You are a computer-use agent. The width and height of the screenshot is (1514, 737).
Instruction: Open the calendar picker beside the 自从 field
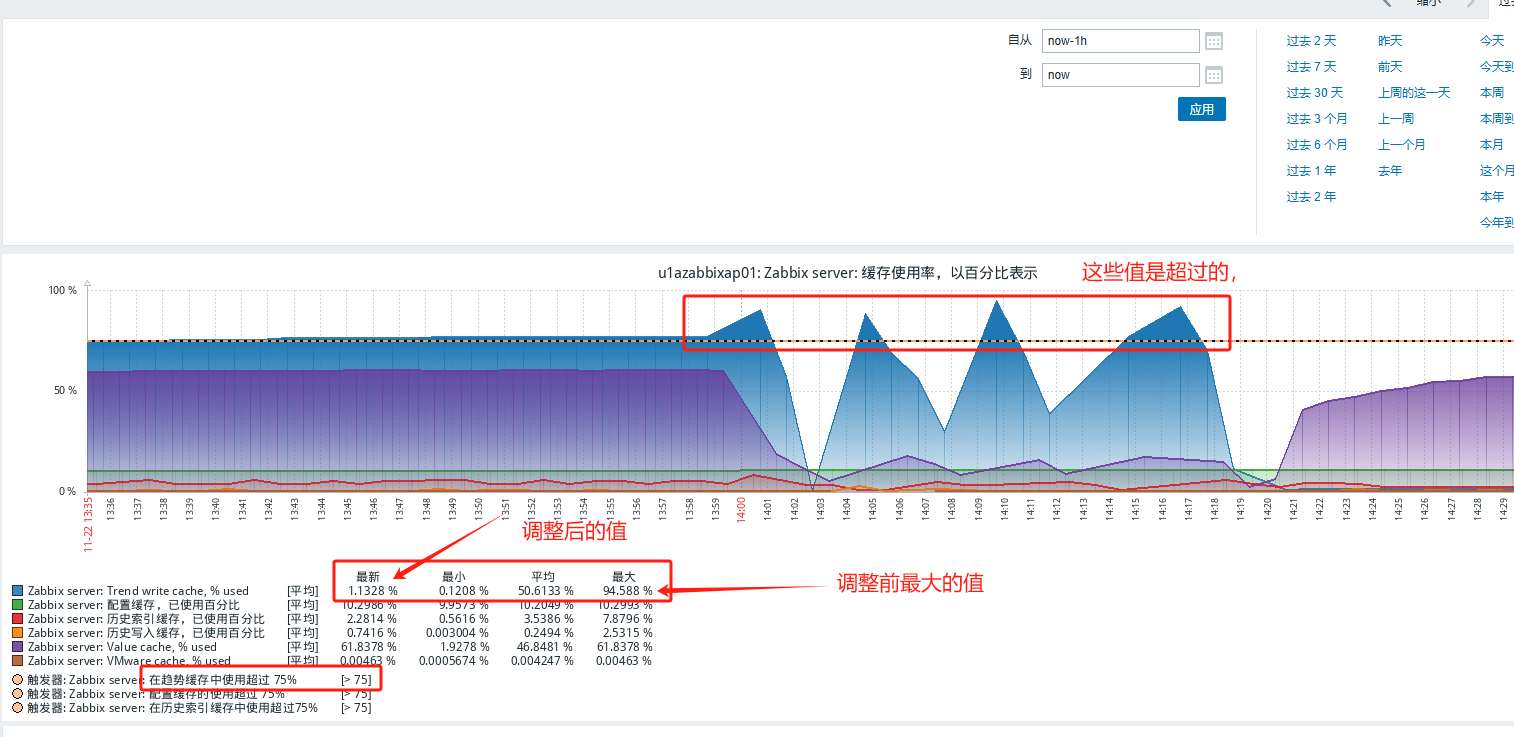click(1214, 41)
